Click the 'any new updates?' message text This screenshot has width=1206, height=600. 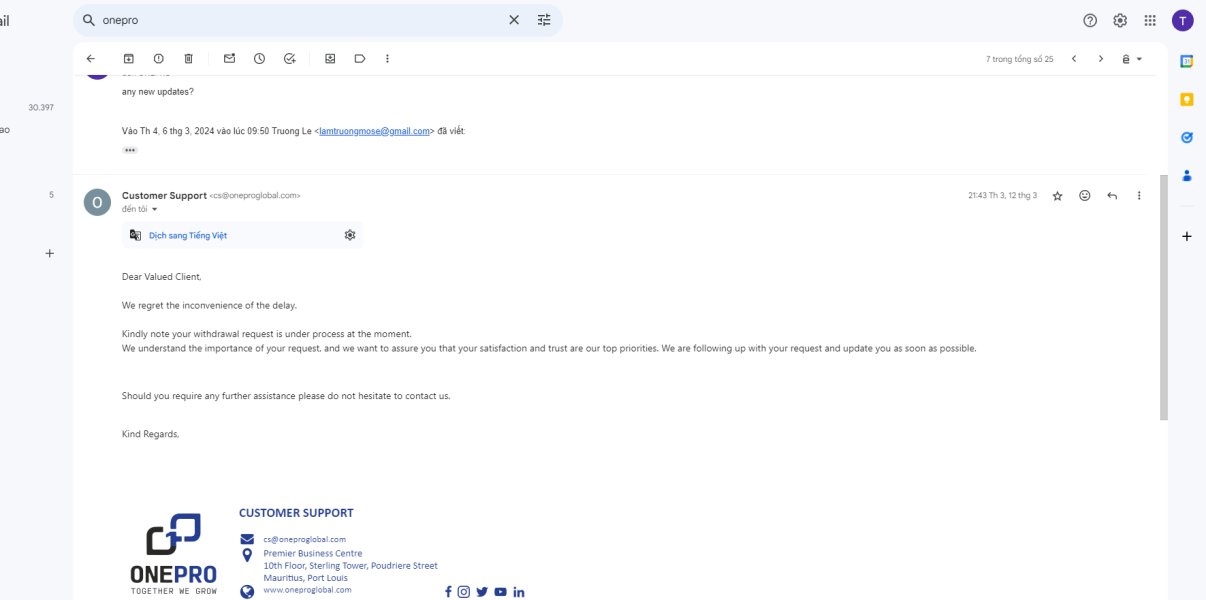coord(158,92)
